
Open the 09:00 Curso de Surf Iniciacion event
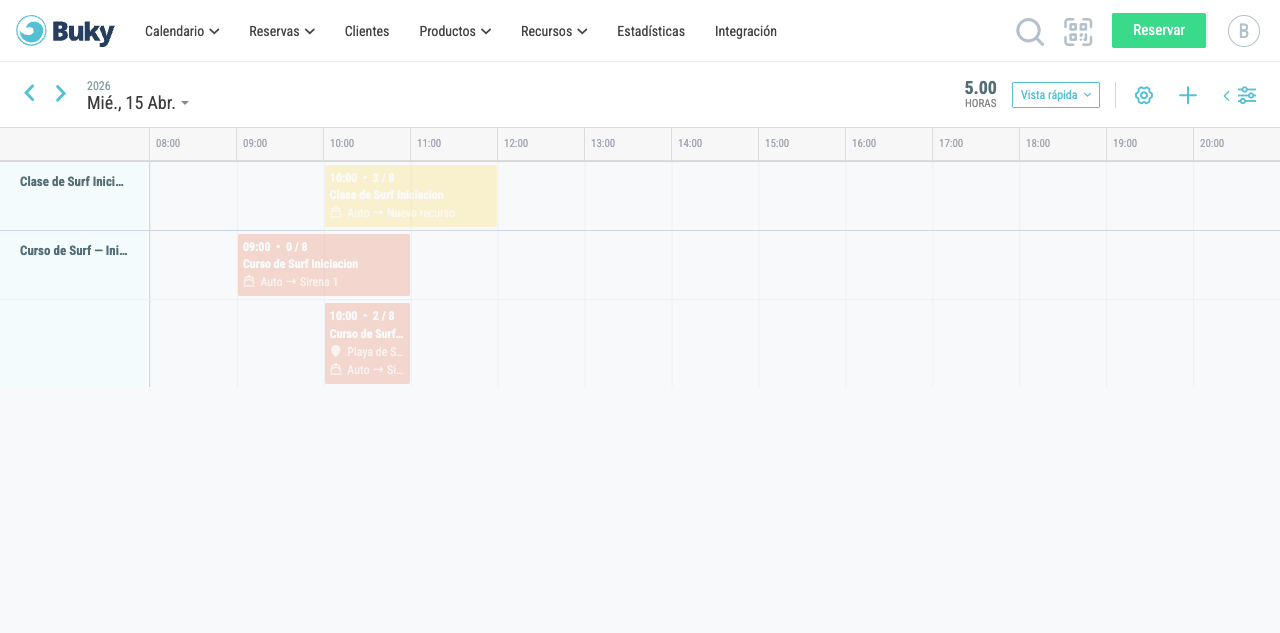pyautogui.click(x=324, y=265)
